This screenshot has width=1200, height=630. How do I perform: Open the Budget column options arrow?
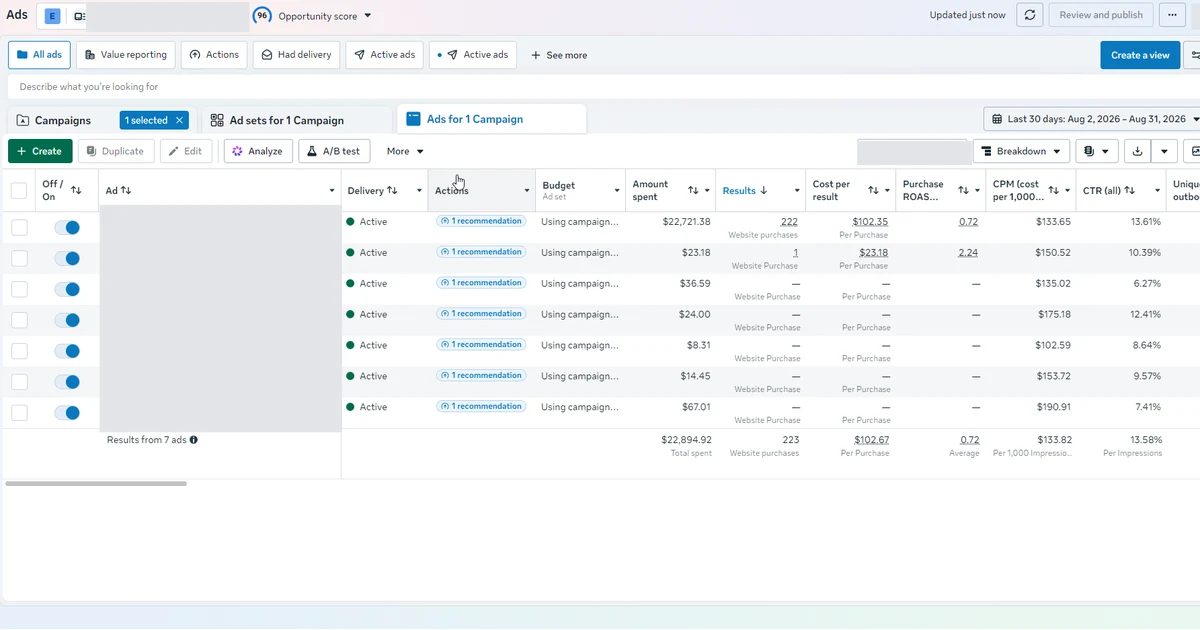tap(616, 190)
